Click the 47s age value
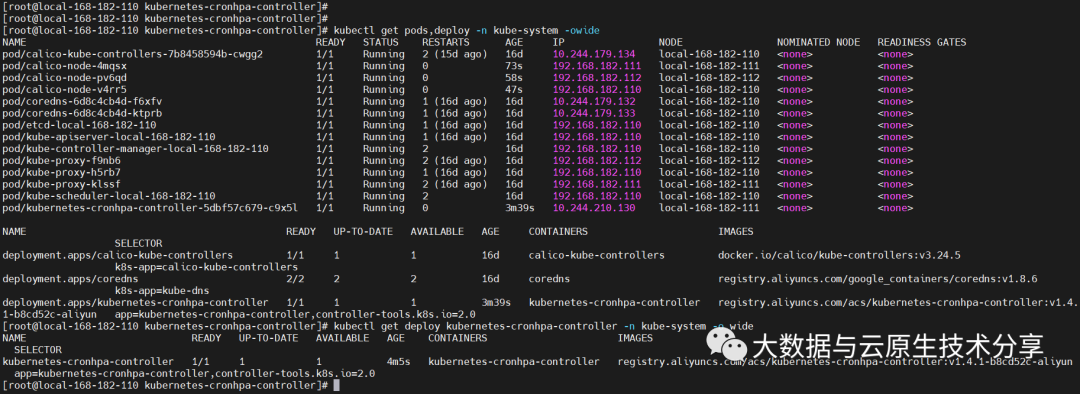1080x394 pixels. (514, 90)
